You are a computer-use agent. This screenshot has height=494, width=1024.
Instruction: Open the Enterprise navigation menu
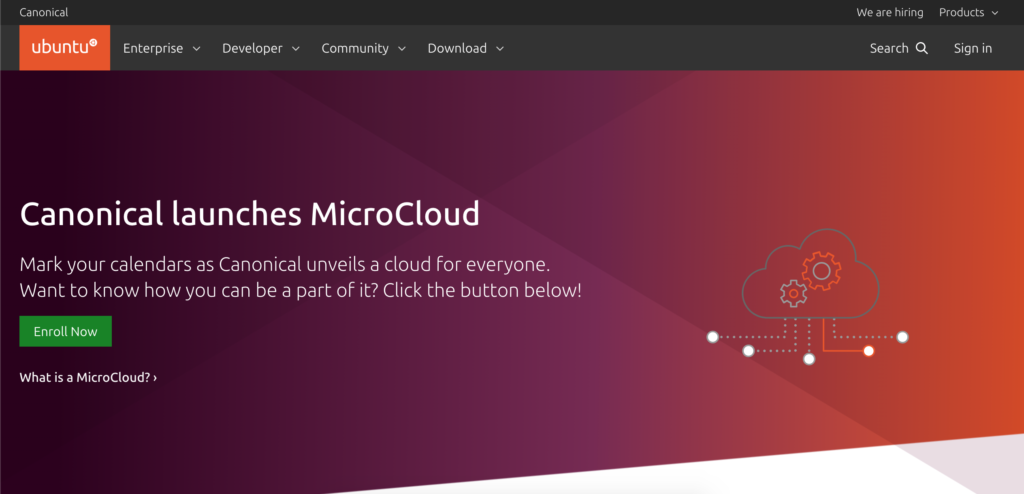point(161,48)
